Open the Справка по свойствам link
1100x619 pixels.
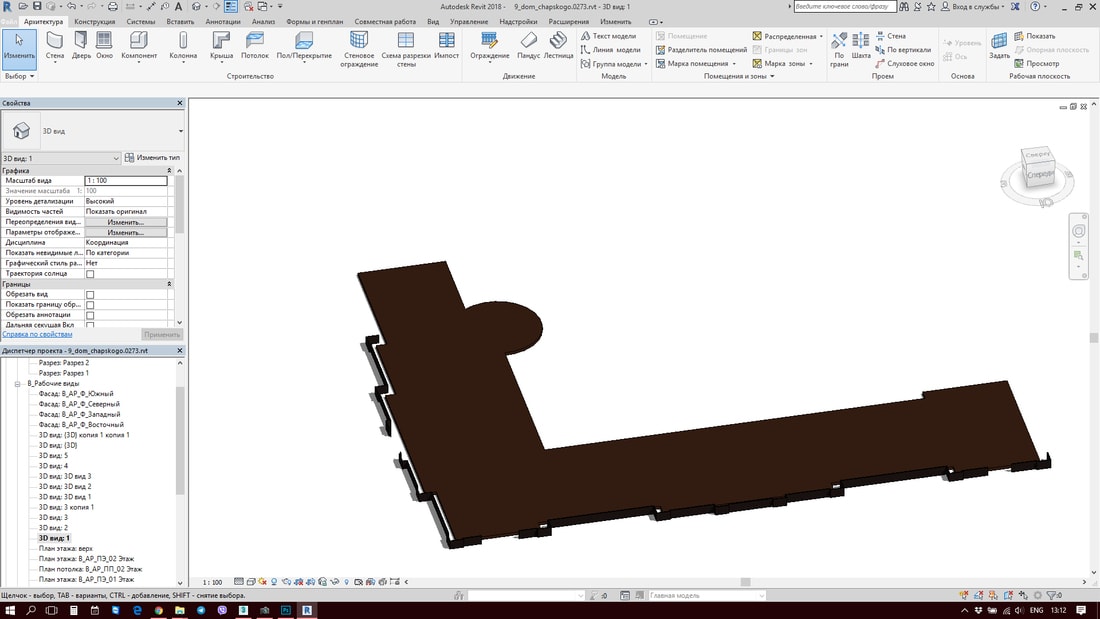[x=37, y=334]
